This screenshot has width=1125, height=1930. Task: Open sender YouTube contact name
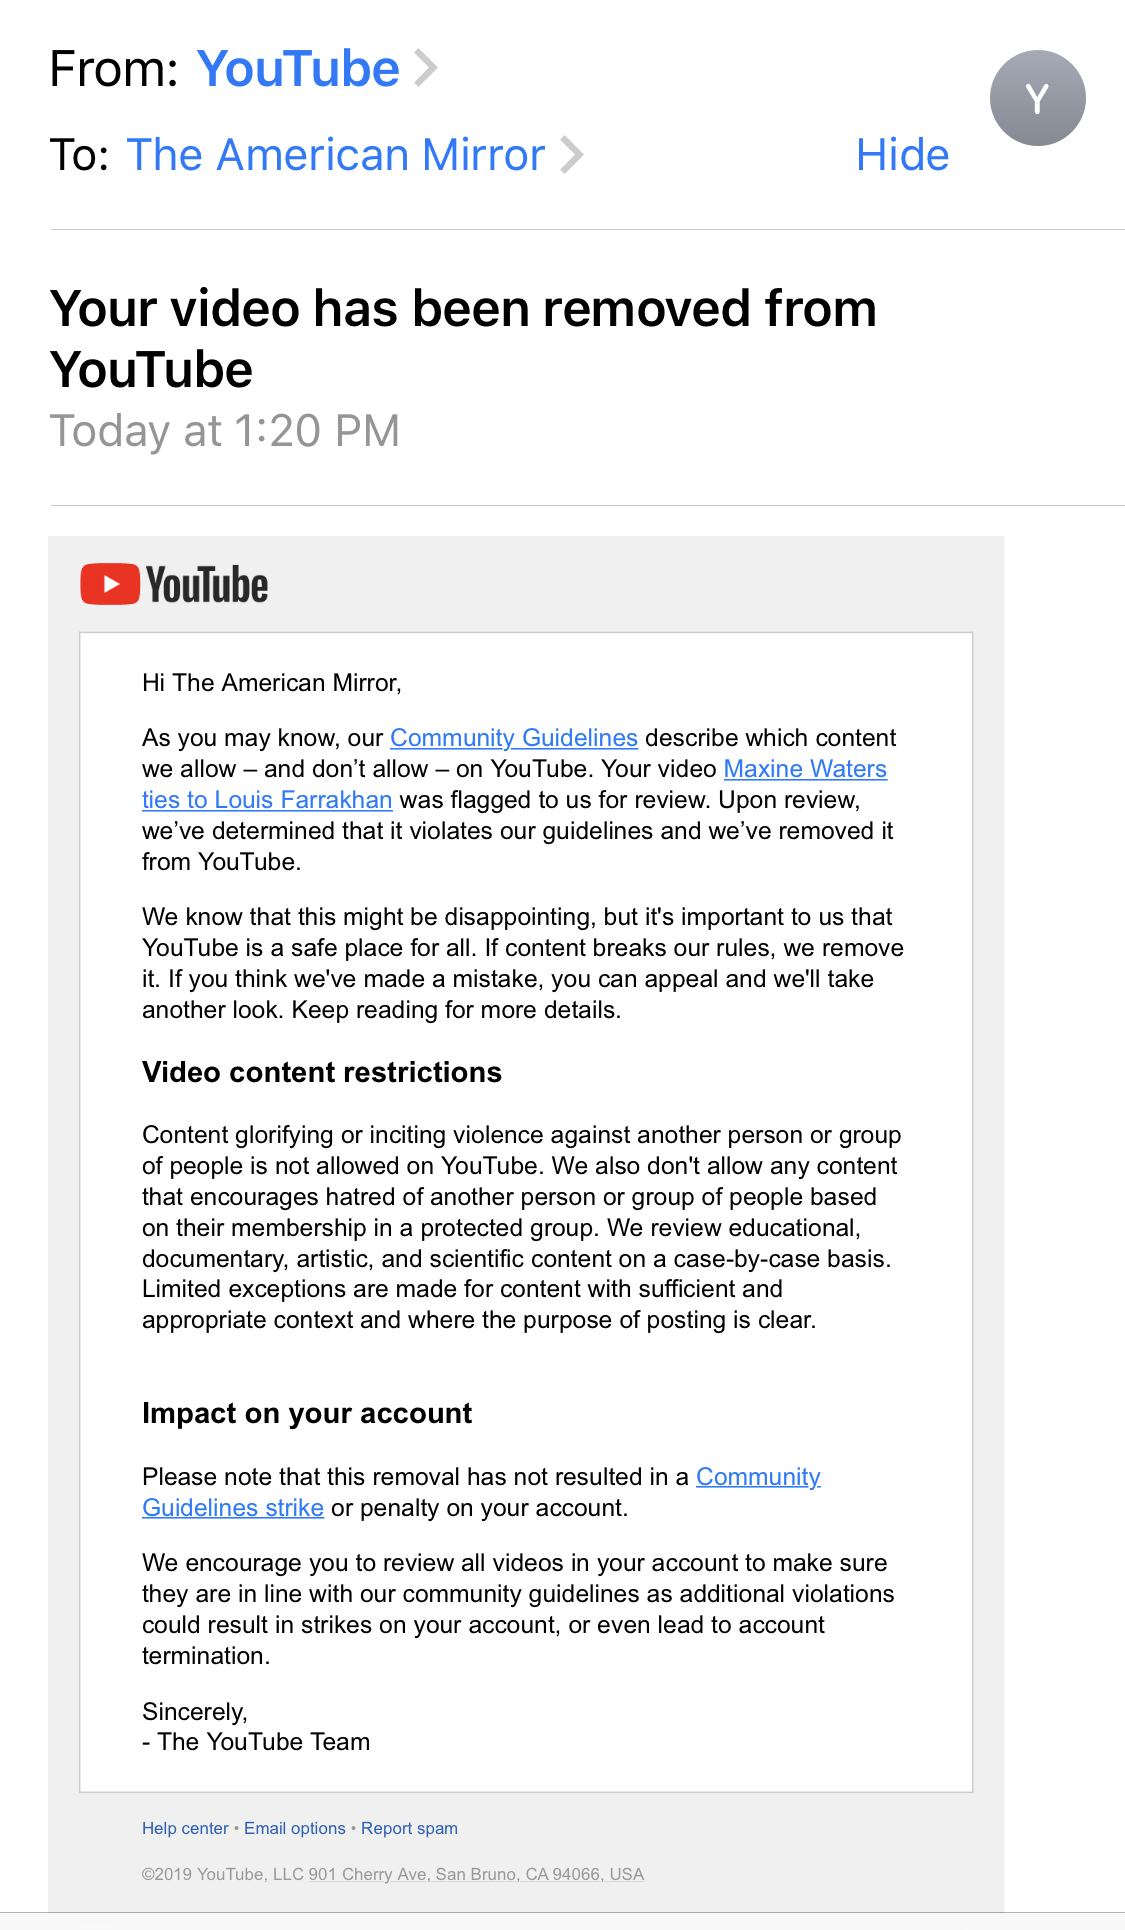(298, 69)
